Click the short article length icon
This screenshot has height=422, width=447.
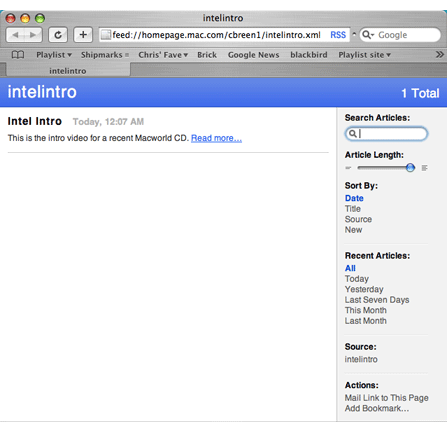pos(348,168)
